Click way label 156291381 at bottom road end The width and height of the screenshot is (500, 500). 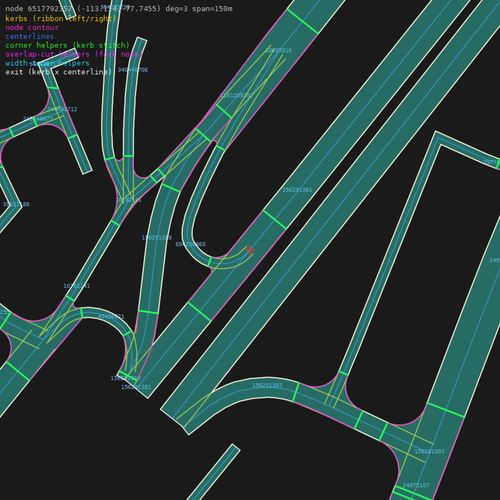pos(136,387)
